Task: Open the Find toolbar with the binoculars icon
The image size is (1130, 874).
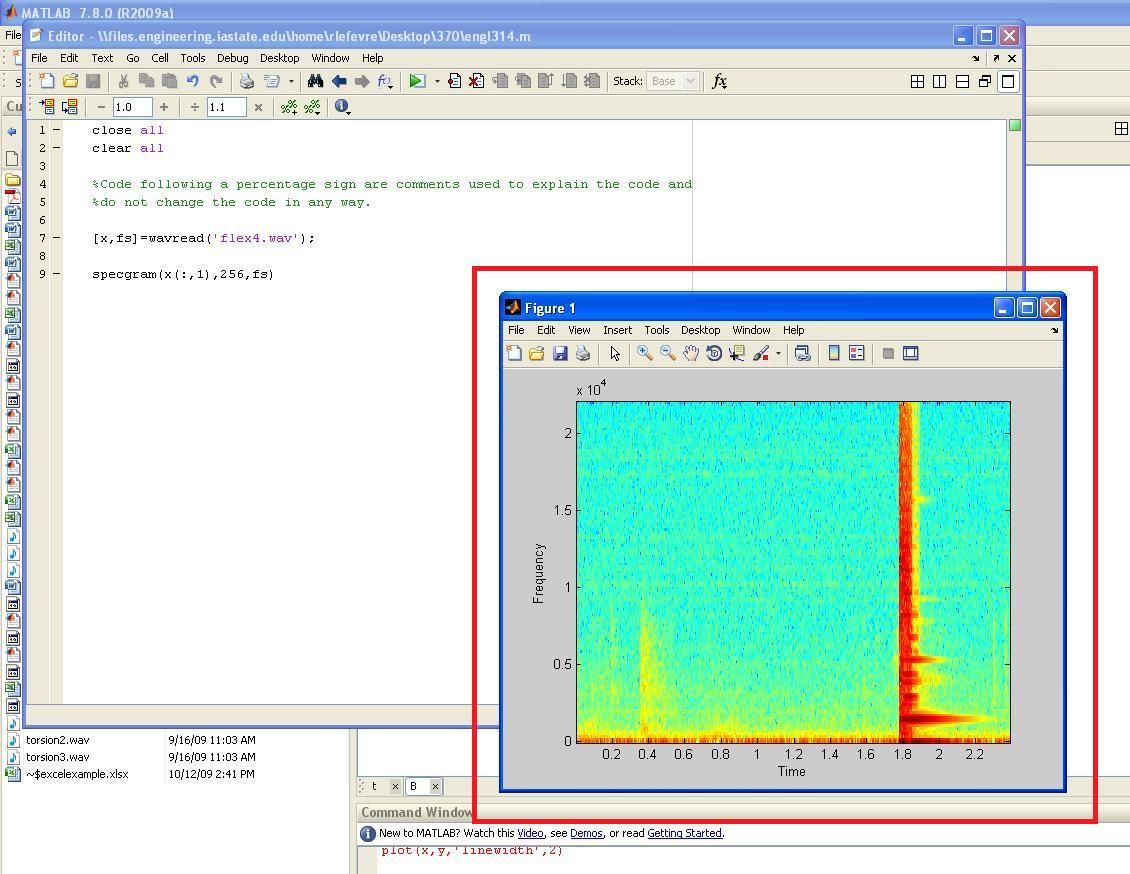Action: pos(316,81)
